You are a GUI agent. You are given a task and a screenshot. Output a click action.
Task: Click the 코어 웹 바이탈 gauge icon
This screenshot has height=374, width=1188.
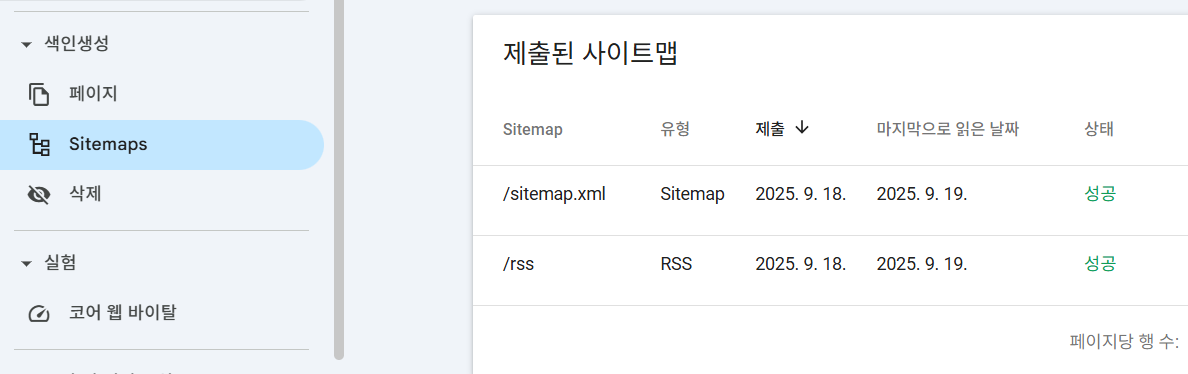[x=39, y=313]
